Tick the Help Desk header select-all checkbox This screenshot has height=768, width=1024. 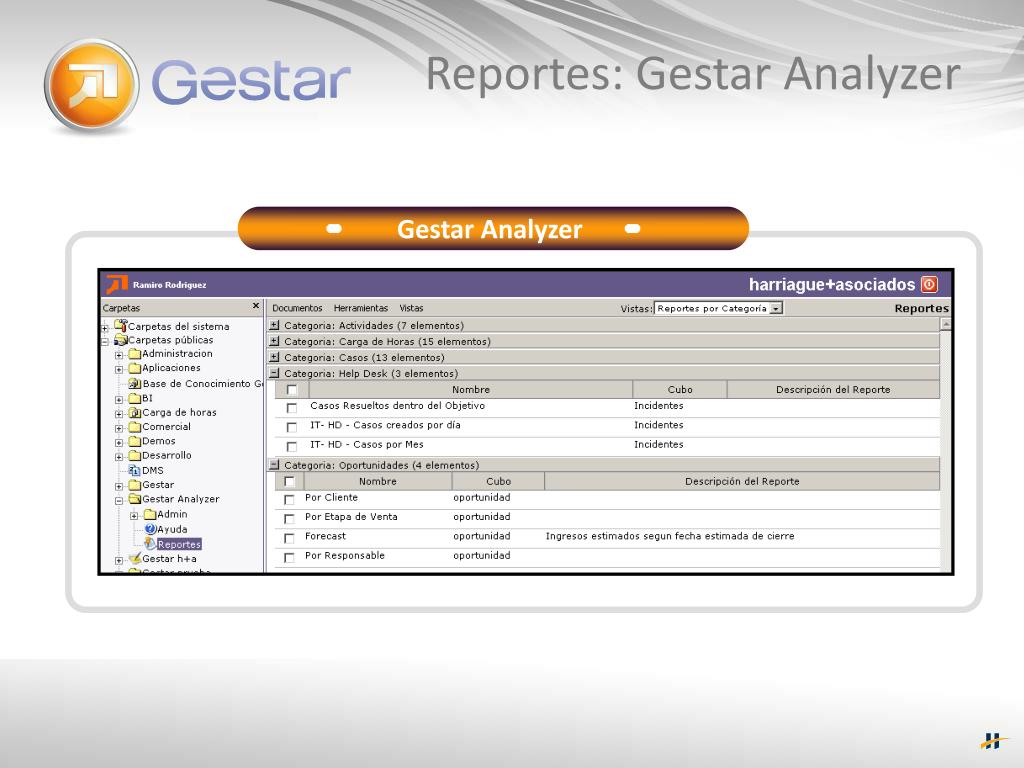pos(292,390)
